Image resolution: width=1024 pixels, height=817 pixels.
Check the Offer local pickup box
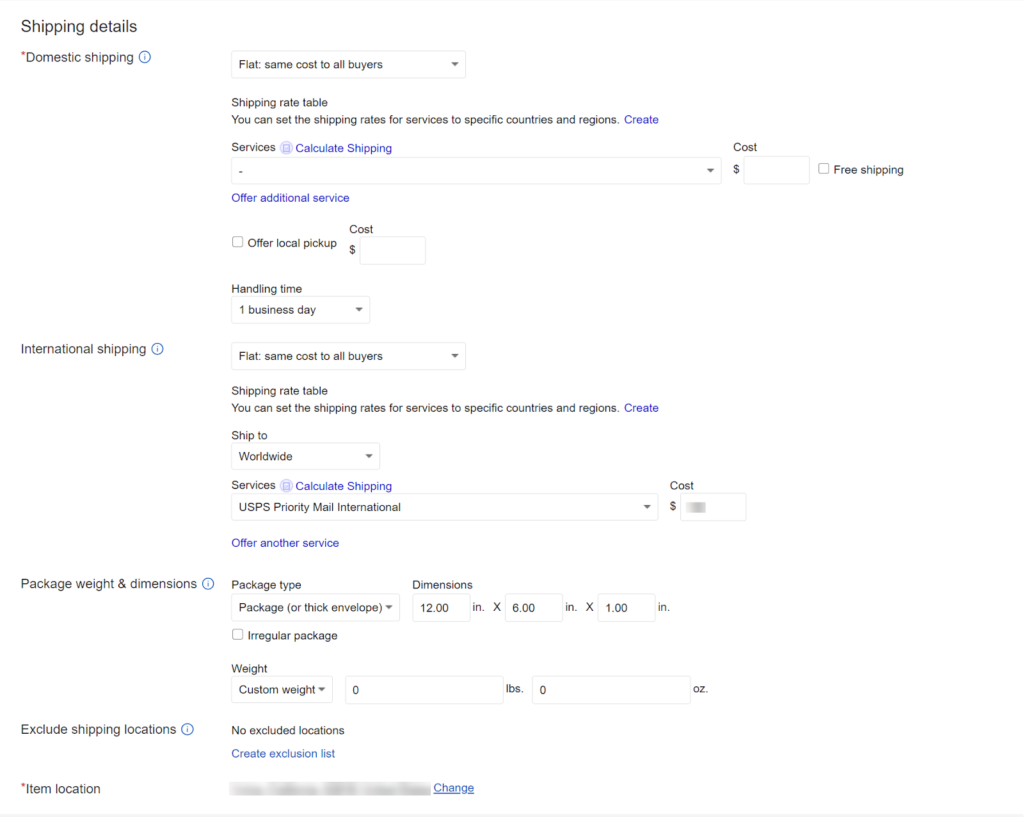click(238, 242)
